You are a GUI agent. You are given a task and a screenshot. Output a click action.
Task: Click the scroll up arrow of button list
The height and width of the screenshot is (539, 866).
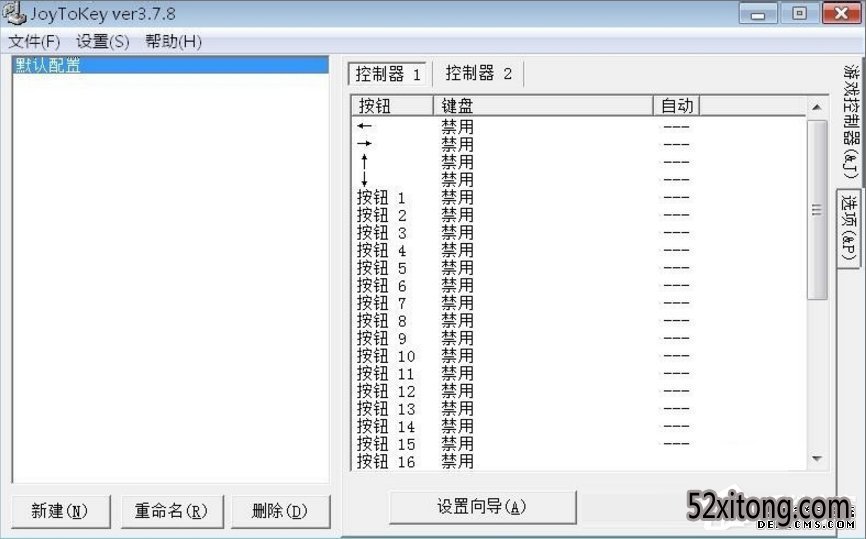[817, 107]
